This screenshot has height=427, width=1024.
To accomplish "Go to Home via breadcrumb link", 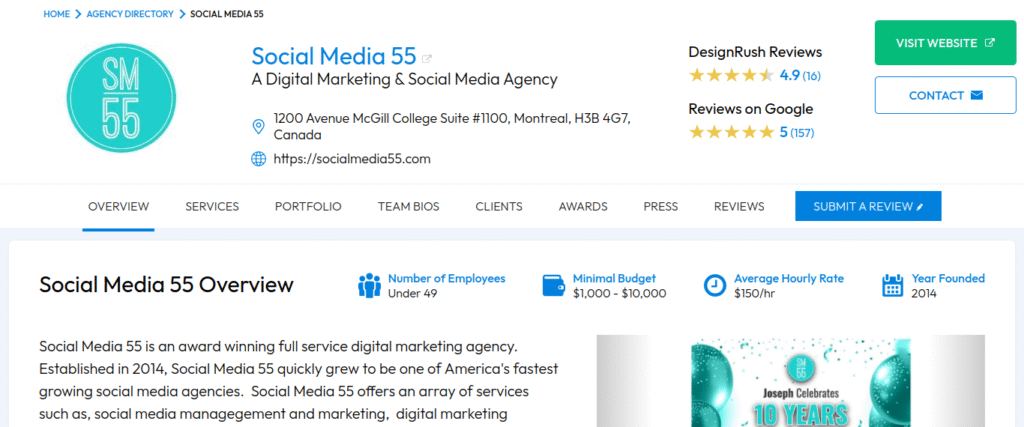I will pyautogui.click(x=56, y=14).
